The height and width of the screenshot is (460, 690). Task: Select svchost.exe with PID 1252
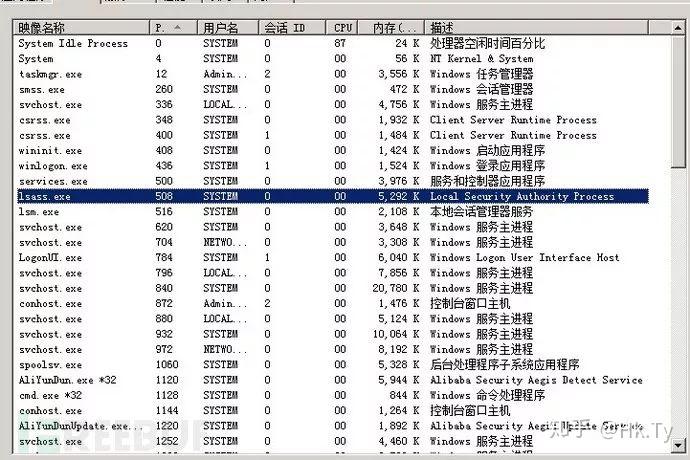tap(333, 441)
